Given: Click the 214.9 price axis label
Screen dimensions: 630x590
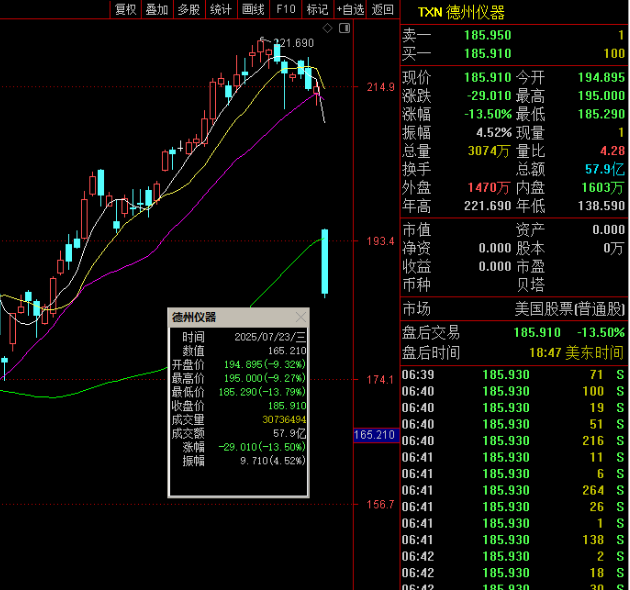Looking at the screenshot, I should [x=380, y=87].
